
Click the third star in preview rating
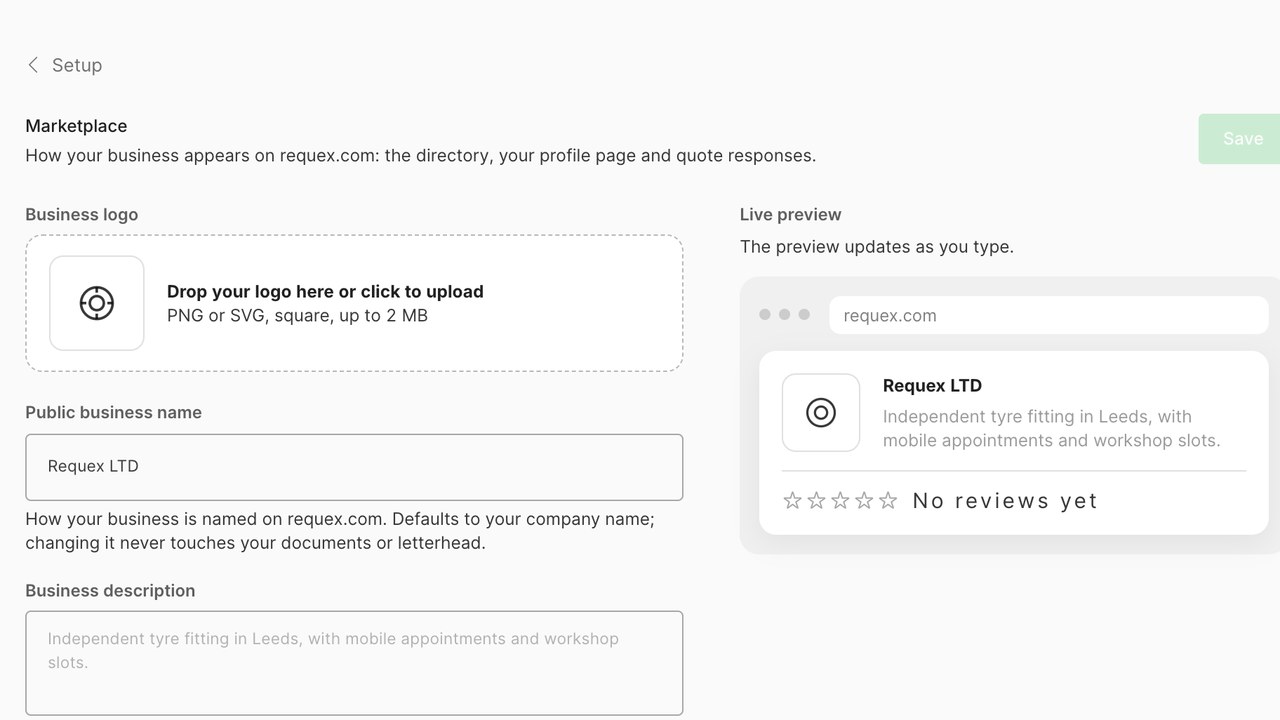click(x=841, y=501)
